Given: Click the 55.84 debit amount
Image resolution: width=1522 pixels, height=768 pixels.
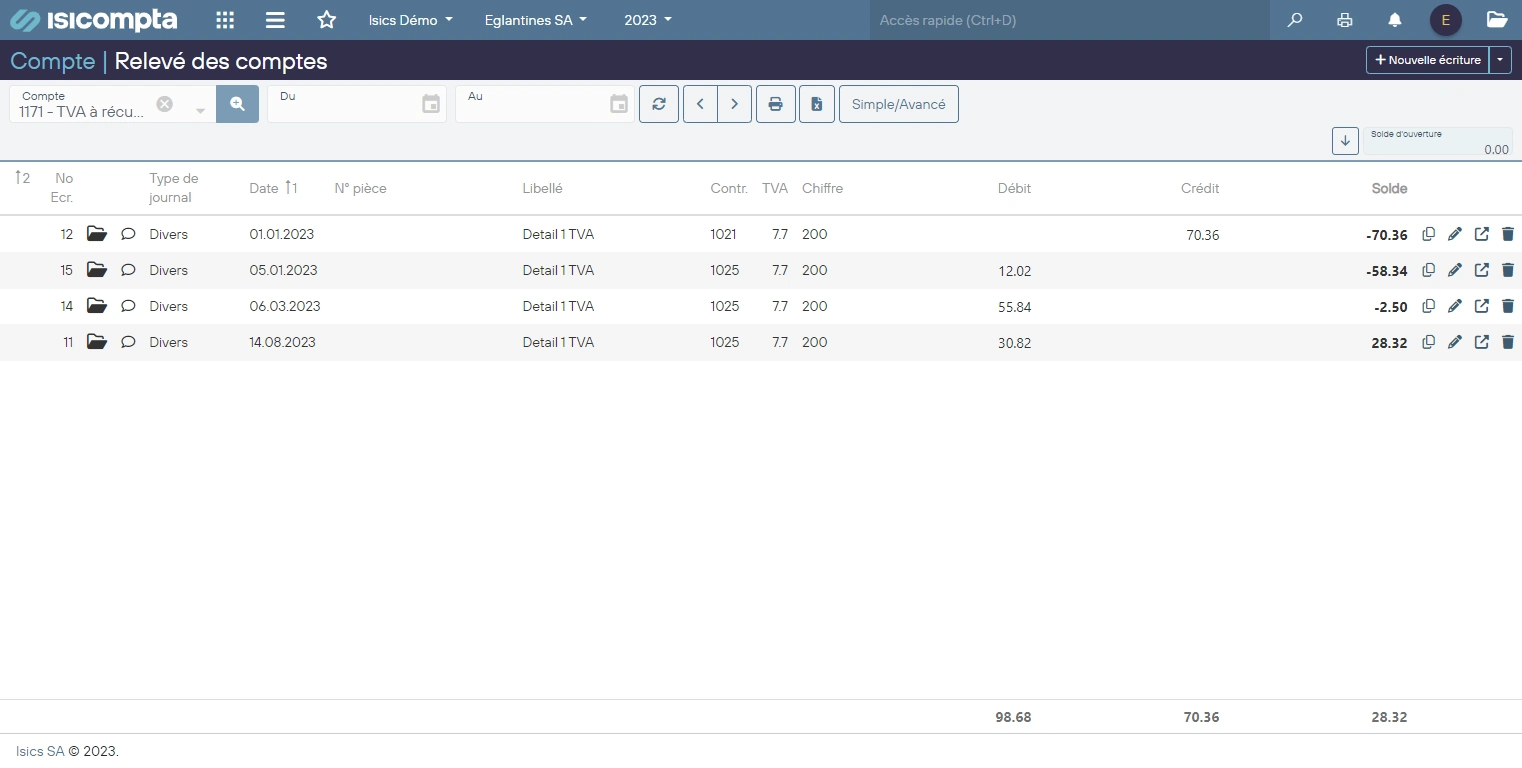Looking at the screenshot, I should (x=1014, y=307).
